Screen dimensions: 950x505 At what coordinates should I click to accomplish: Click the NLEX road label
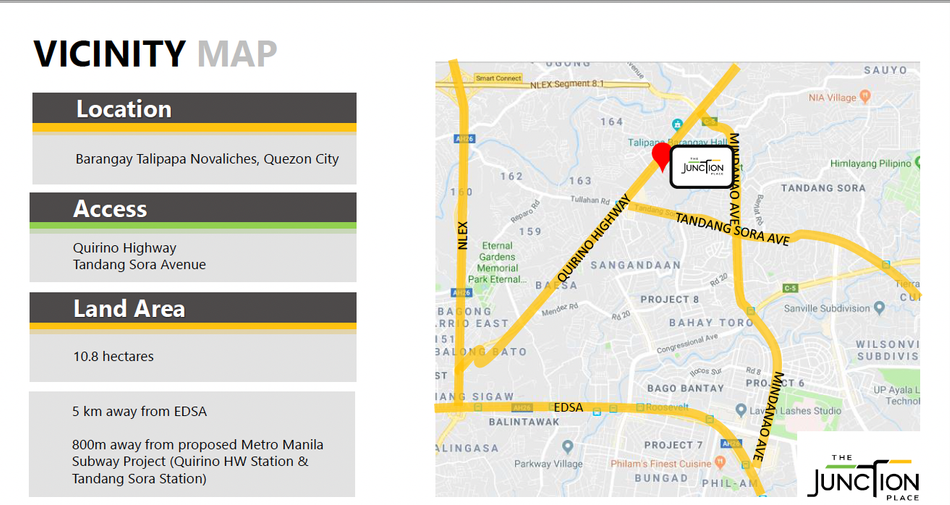[x=463, y=236]
